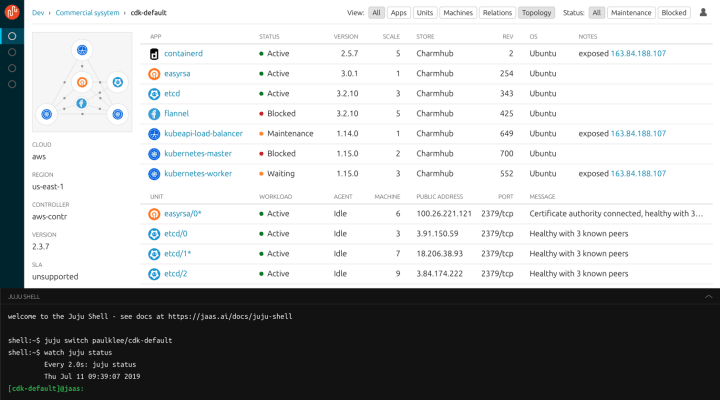The width and height of the screenshot is (720, 400).
Task: Click the etcd/0 unit icon
Action: pos(154,234)
